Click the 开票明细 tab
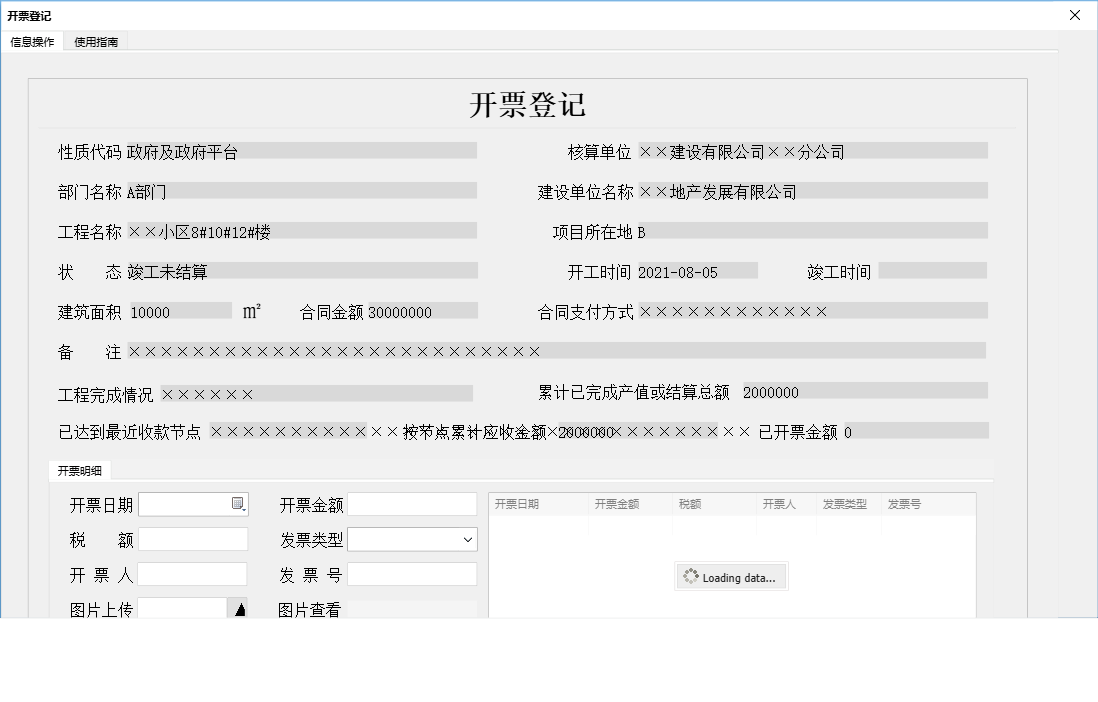Viewport: 1098px width, 702px height. [79, 470]
